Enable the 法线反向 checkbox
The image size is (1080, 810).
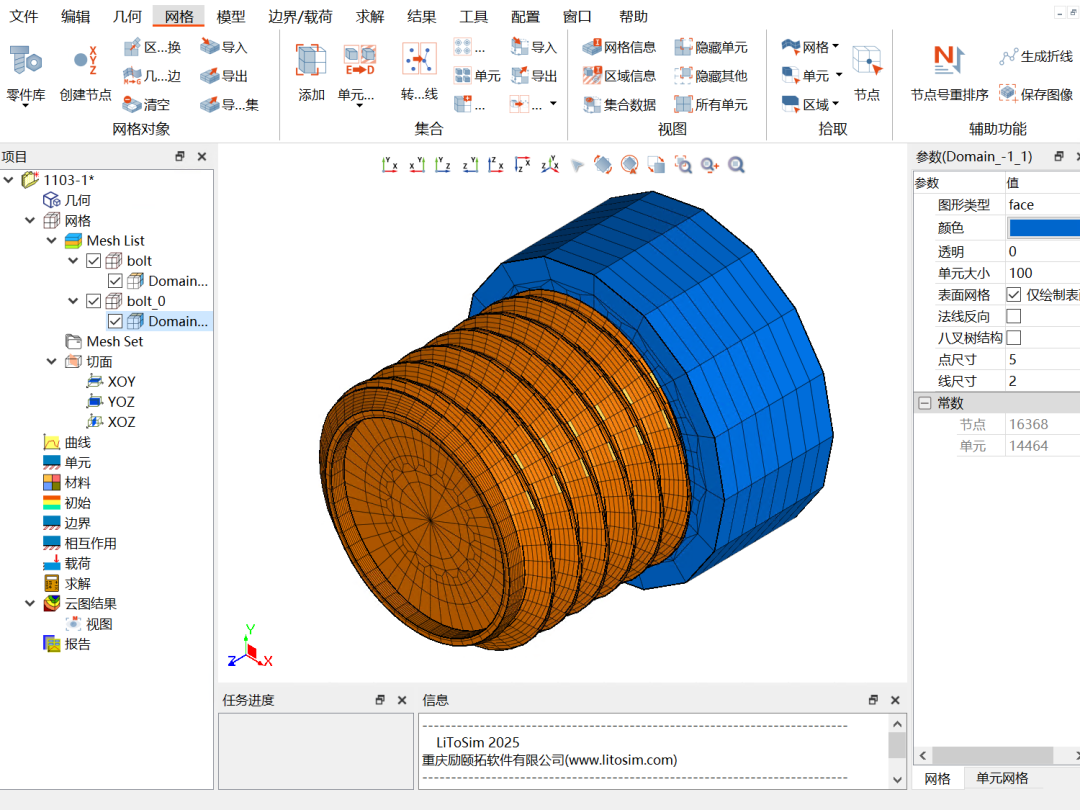click(1013, 316)
